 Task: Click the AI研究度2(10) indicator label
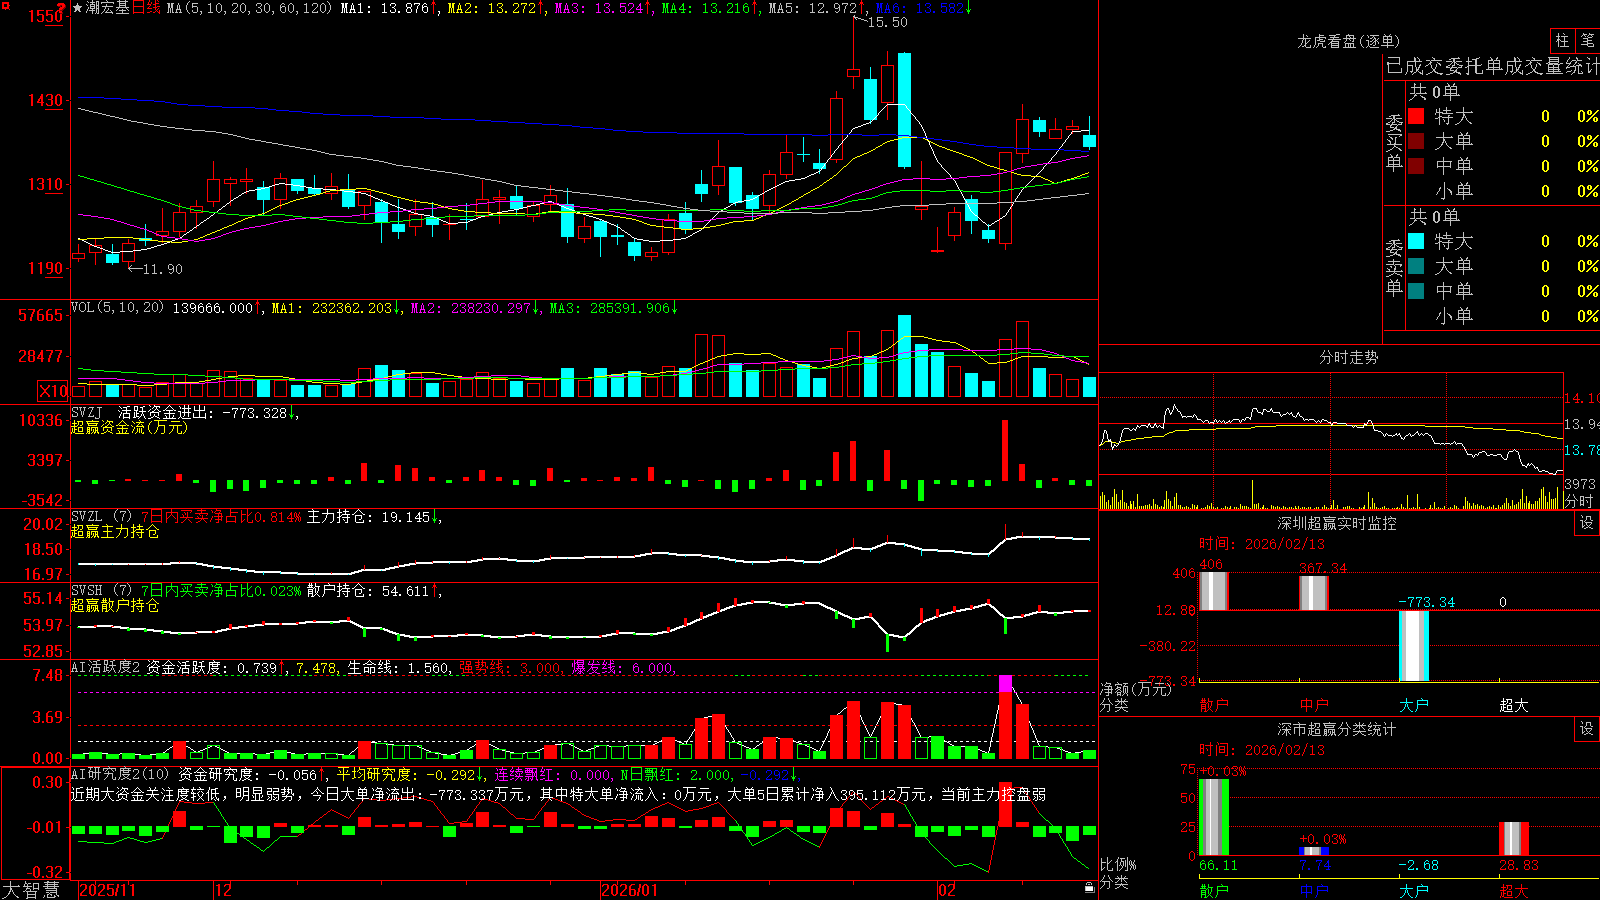120,774
